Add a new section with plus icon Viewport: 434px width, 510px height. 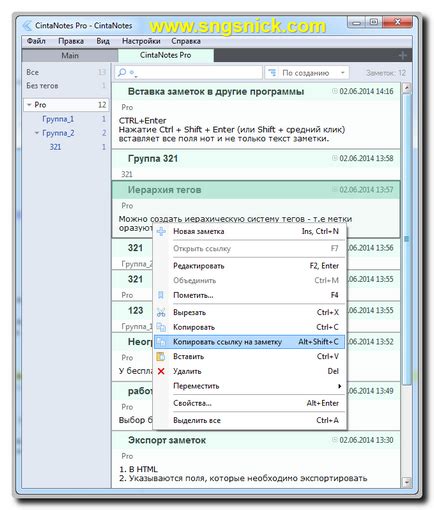[x=403, y=55]
